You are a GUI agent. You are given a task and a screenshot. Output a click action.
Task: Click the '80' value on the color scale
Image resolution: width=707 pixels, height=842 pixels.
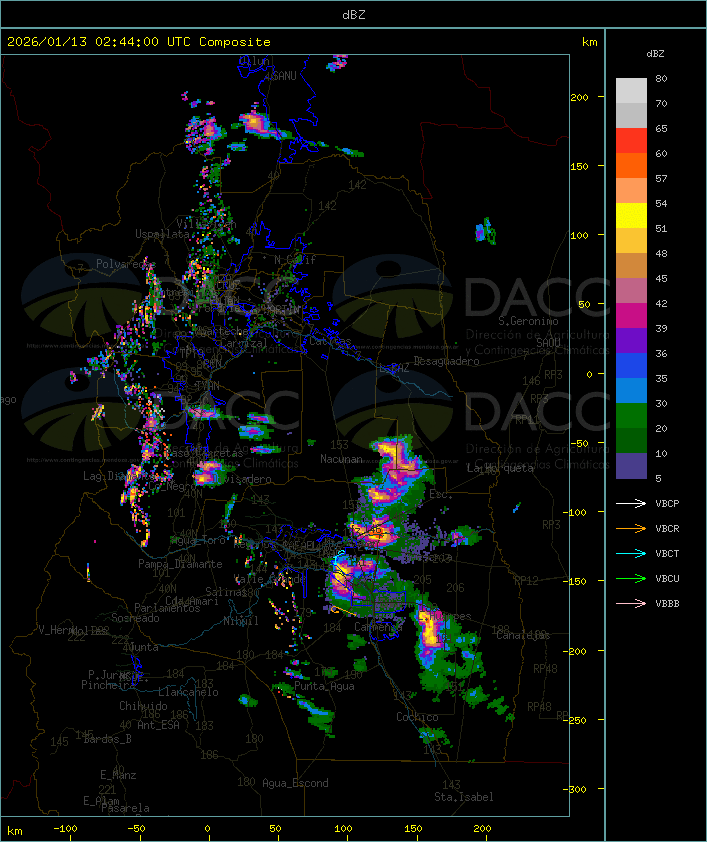pos(661,78)
